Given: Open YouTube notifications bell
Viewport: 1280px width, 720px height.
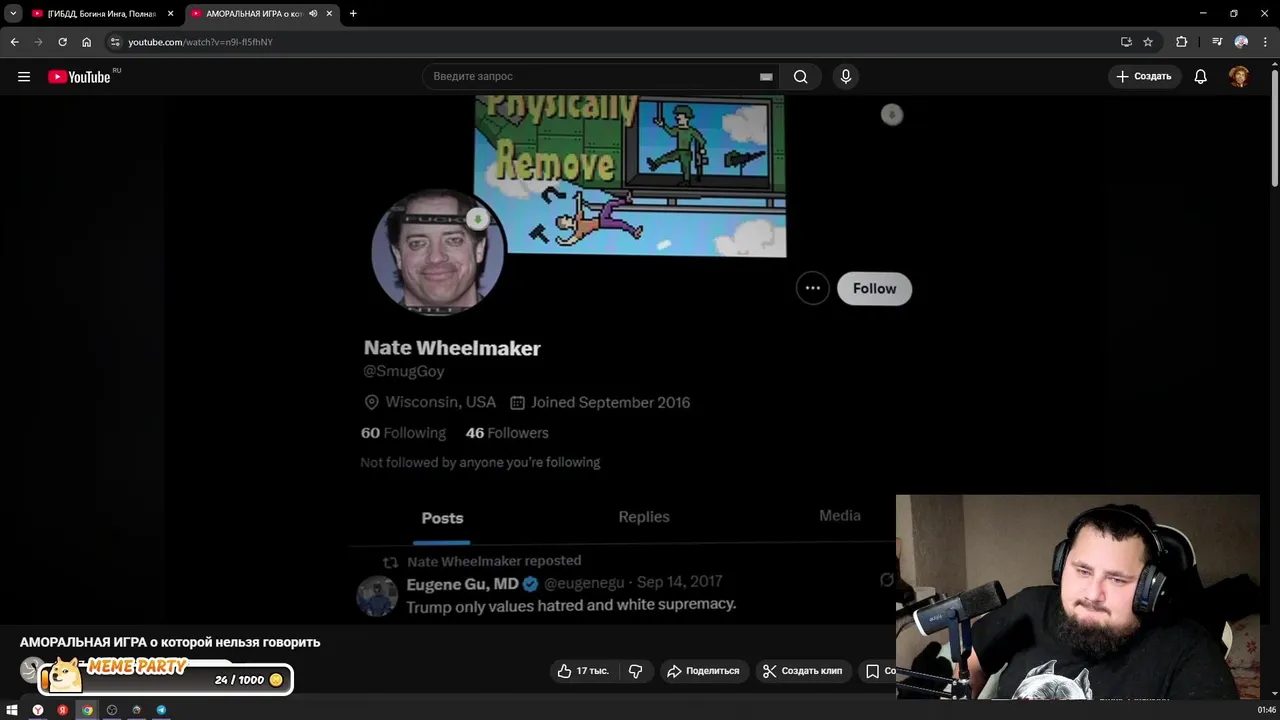Looking at the screenshot, I should click(x=1201, y=76).
